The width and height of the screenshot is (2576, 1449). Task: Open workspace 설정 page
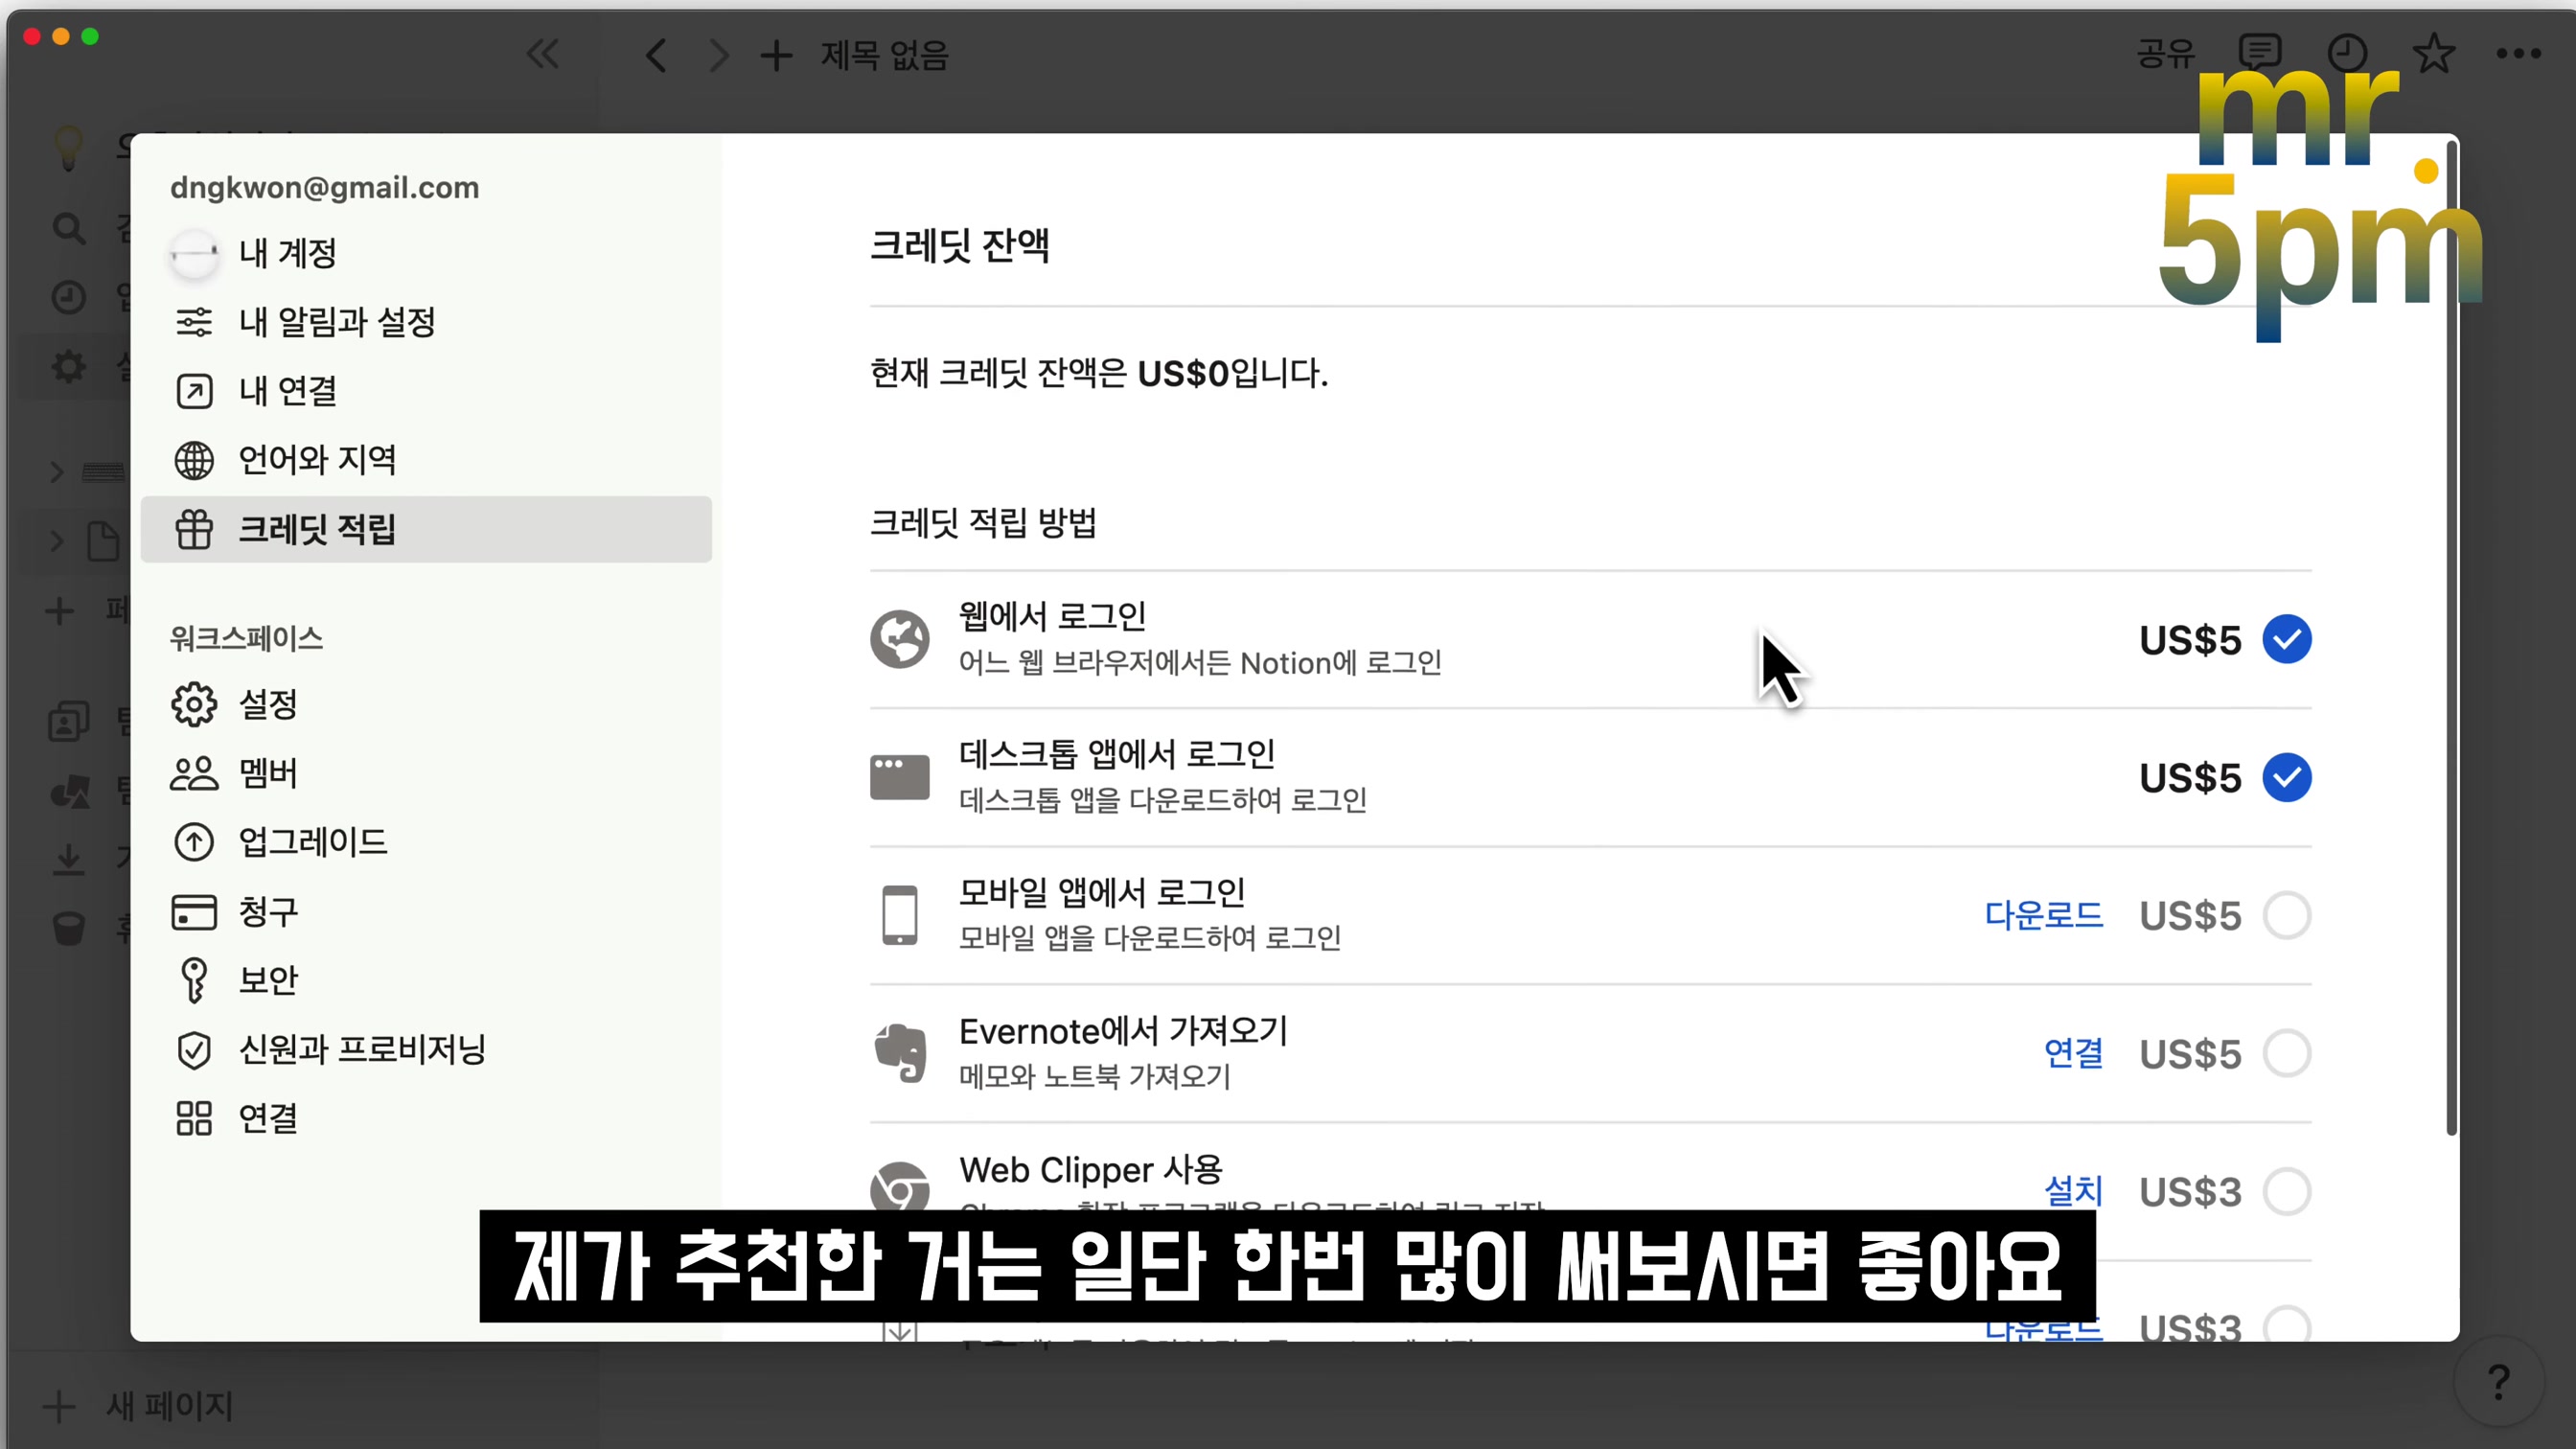[x=426, y=704]
